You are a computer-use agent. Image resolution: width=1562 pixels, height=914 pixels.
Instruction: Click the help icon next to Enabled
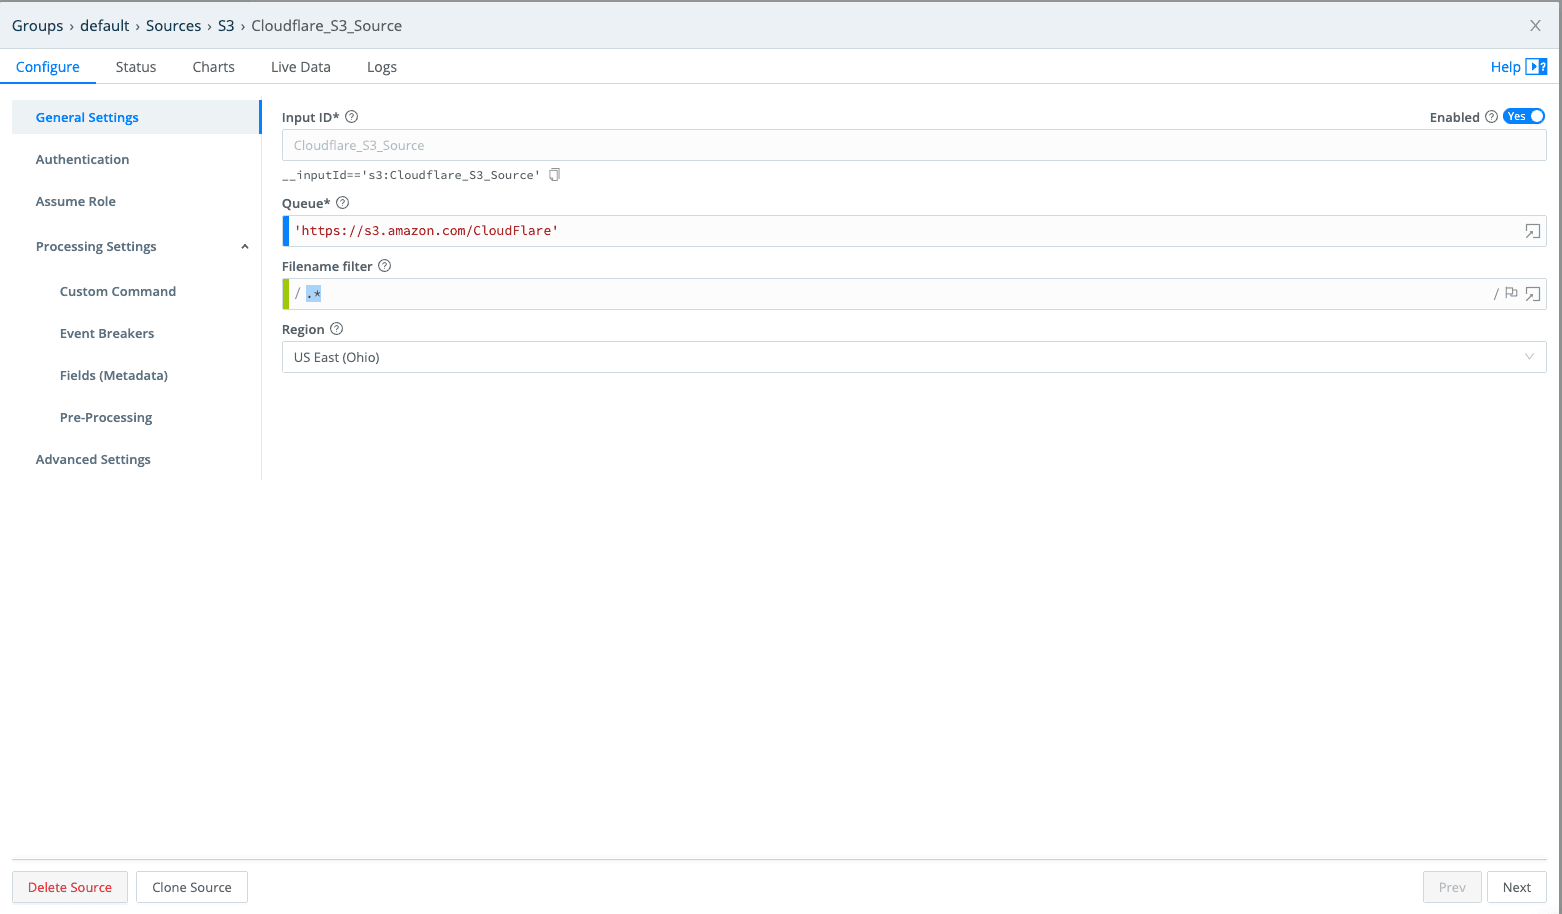[x=1491, y=117]
